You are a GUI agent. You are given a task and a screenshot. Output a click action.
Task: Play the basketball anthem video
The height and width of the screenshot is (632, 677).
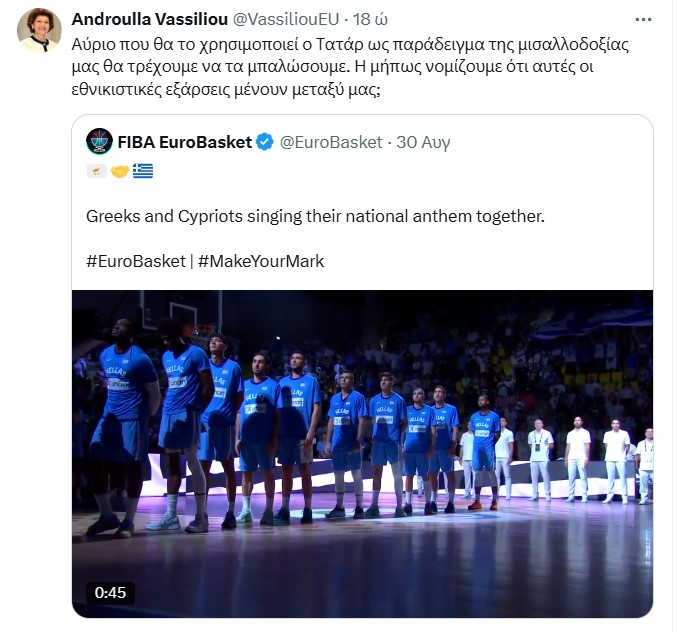(362, 454)
